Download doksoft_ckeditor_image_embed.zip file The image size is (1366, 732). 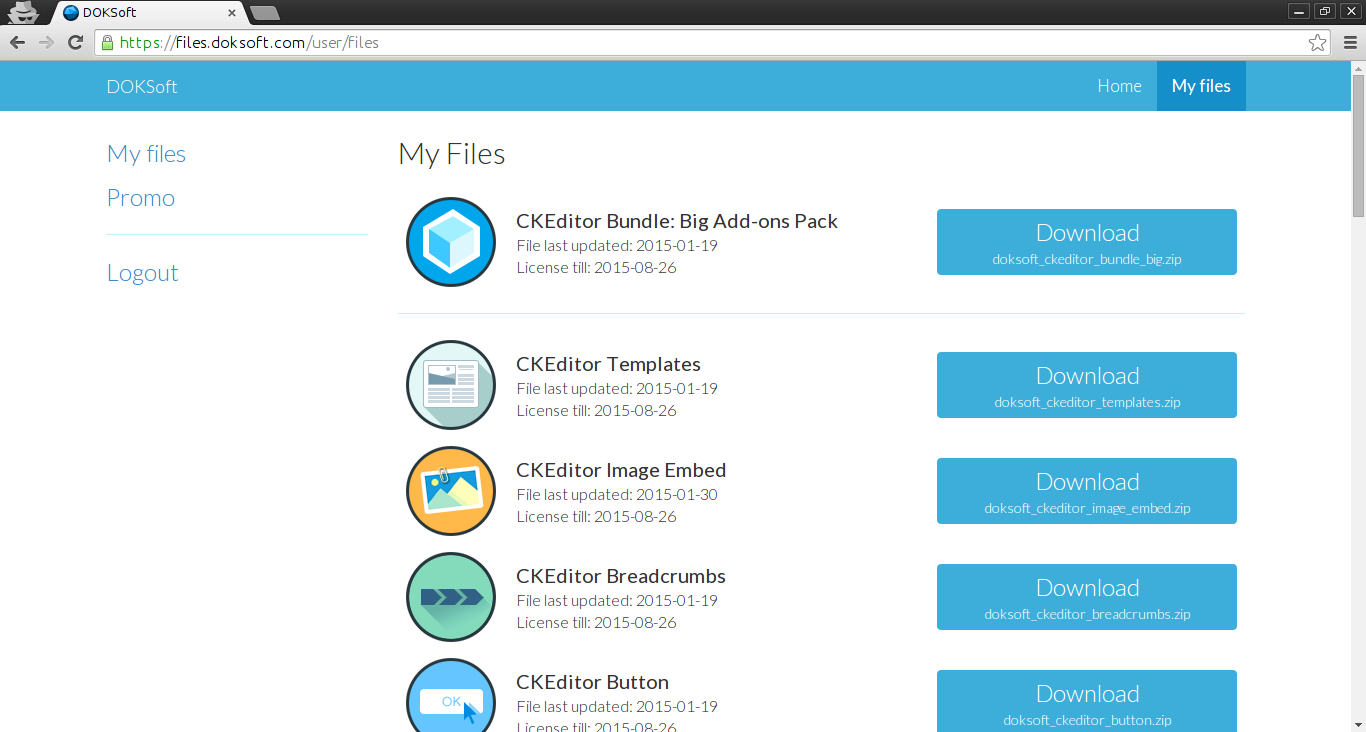coord(1086,491)
